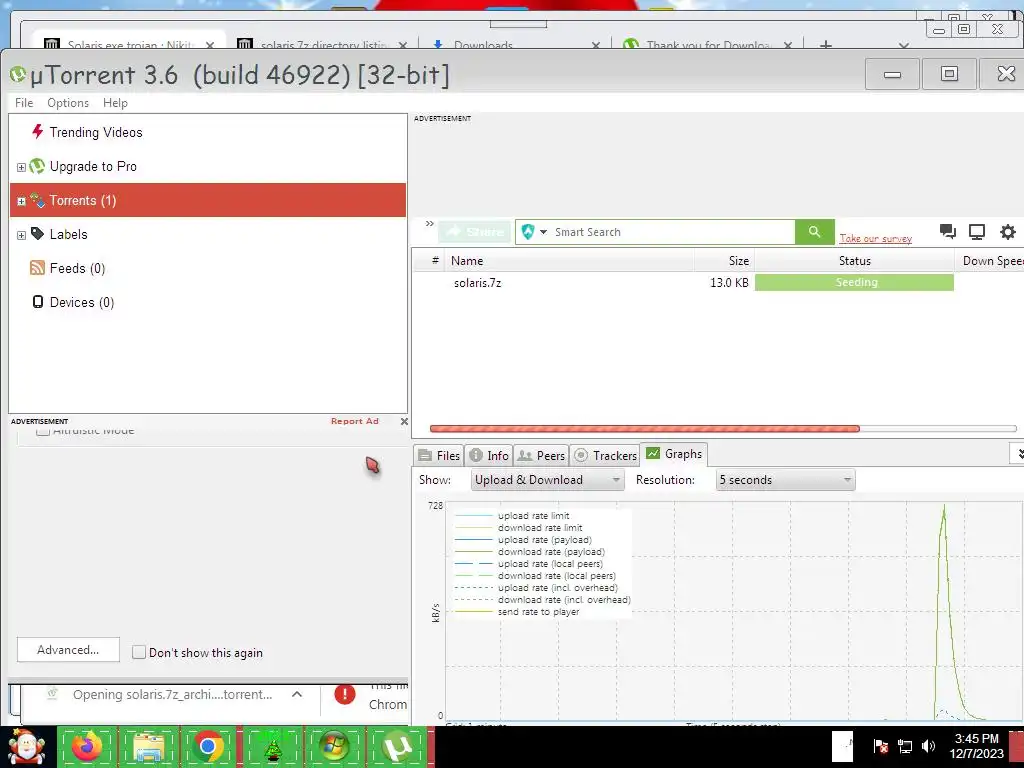
Task: Select Torrents (1) in the sidebar
Action: [x=208, y=200]
